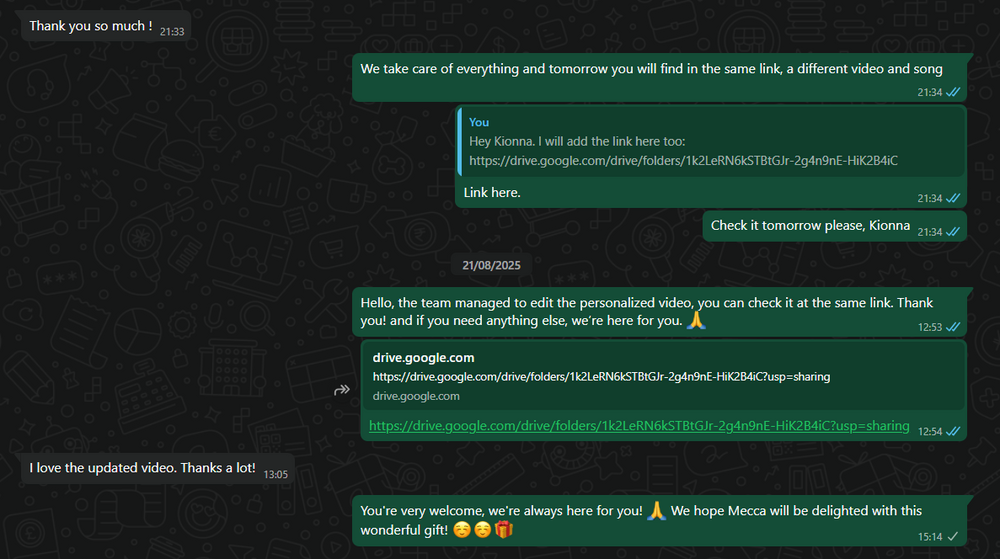Viewport: 1000px width, 559px height.
Task: Click read ticks on "Check it tomorrow please" message
Action: coord(953,232)
